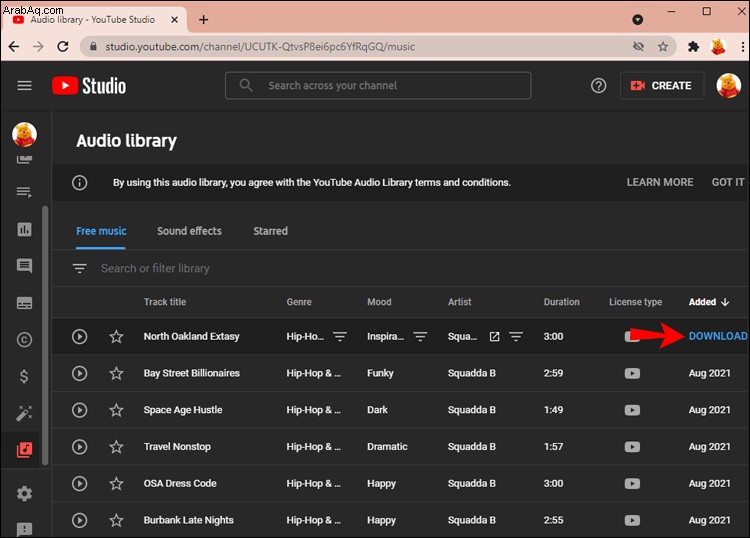Play the Bay Street Billionaires track
This screenshot has height=538, width=750.
(79, 373)
